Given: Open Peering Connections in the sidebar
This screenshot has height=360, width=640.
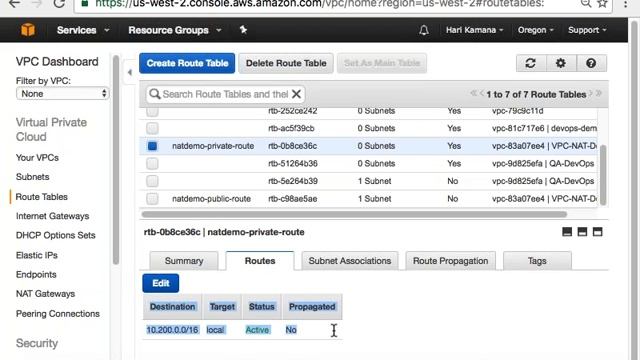Looking at the screenshot, I should (58, 313).
